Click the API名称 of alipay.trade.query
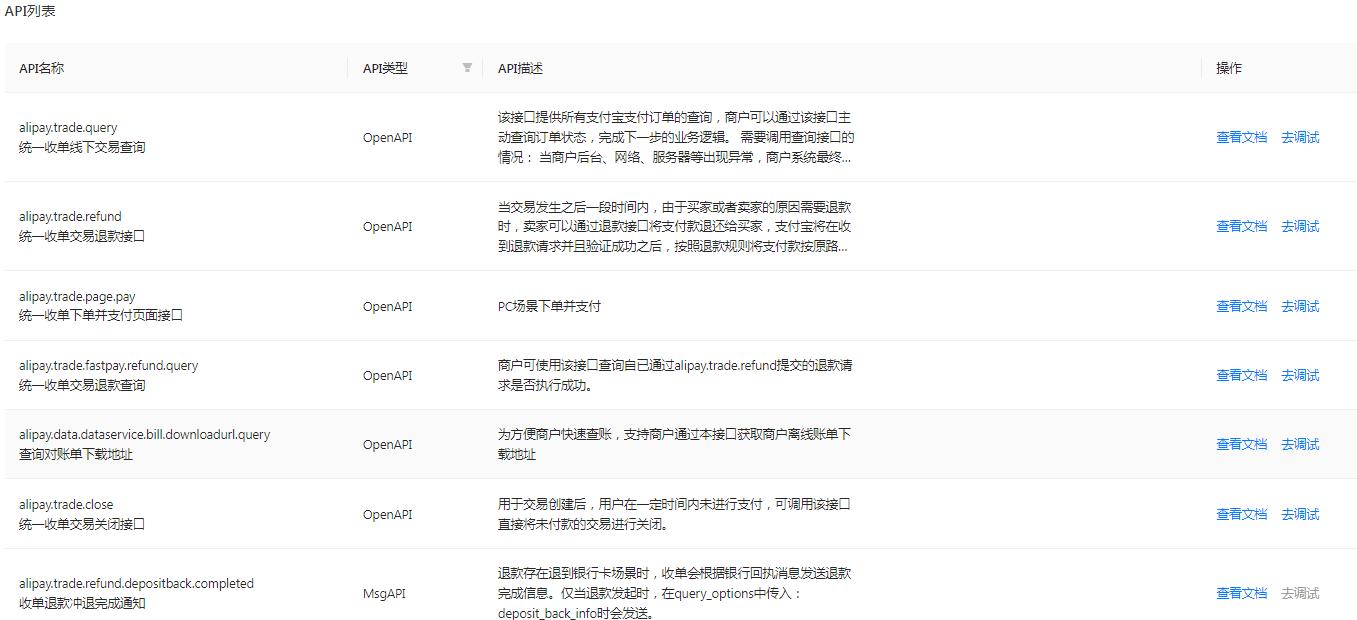1357x620 pixels. [70, 127]
